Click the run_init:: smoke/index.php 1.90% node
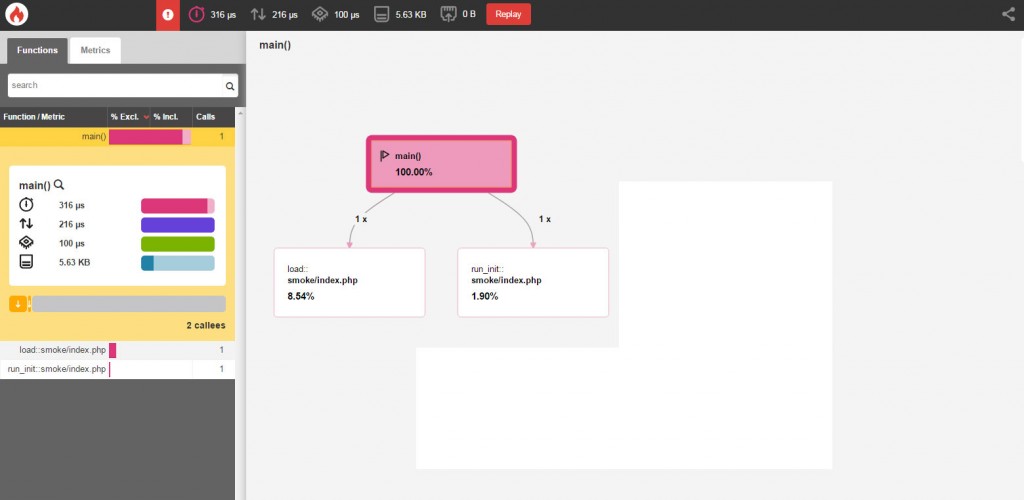This screenshot has width=1024, height=500. (x=533, y=282)
